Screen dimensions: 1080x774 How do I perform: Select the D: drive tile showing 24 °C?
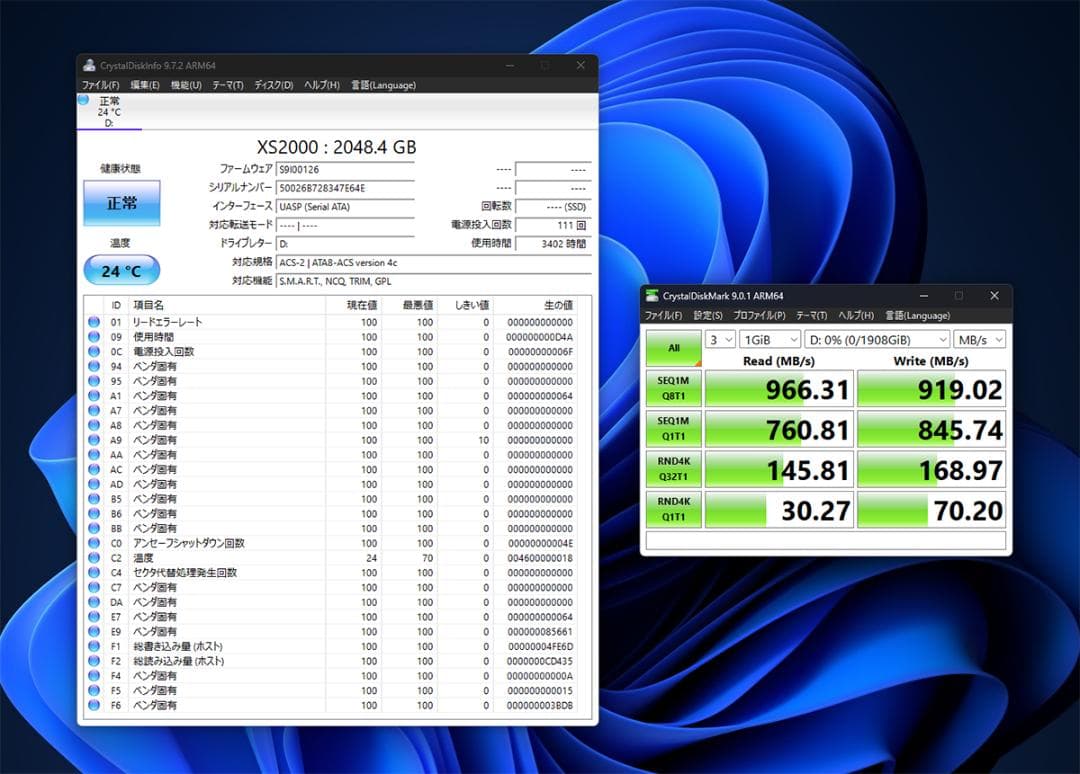click(107, 110)
